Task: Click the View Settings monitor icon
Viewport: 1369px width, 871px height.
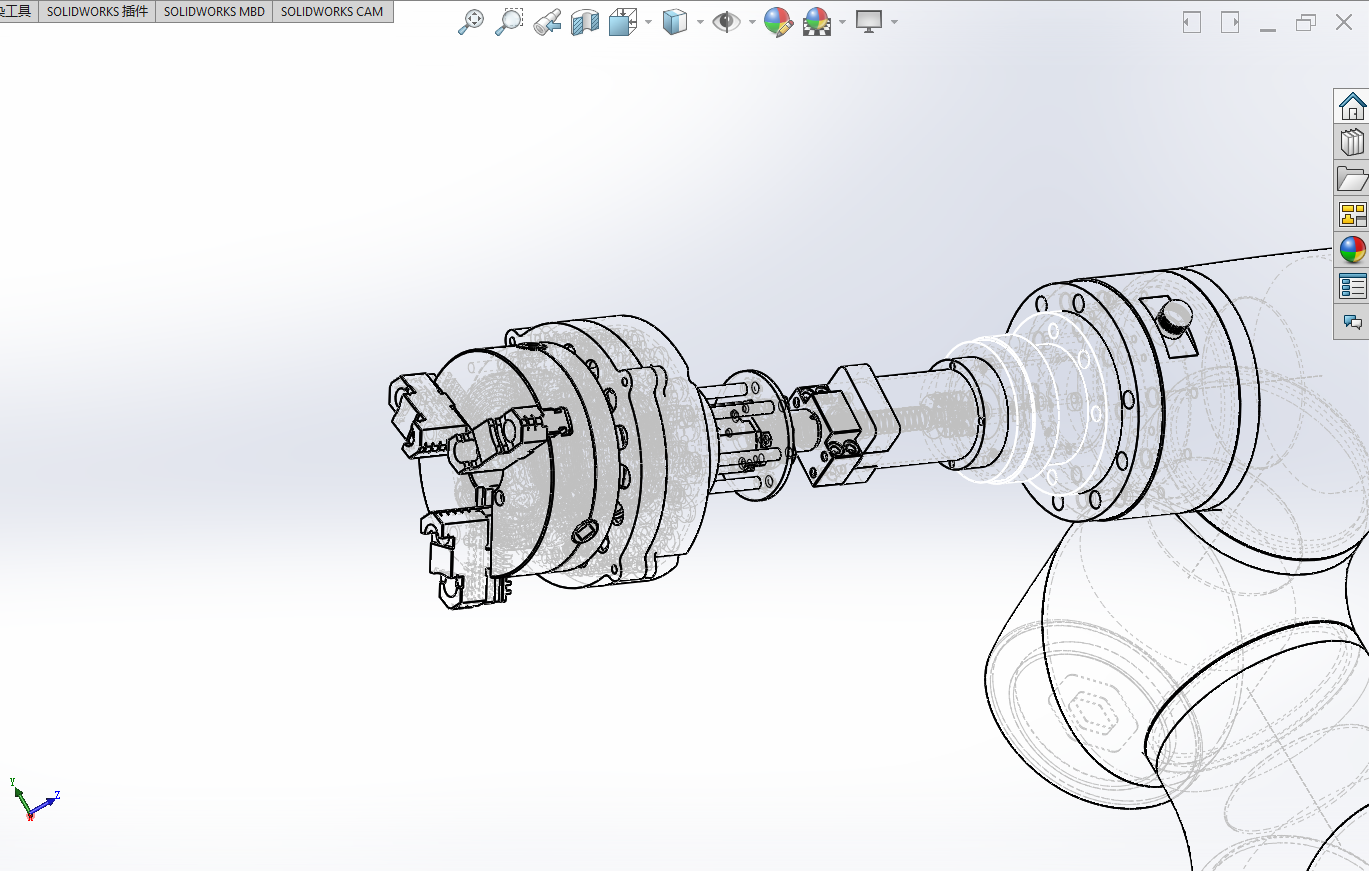Action: 868,22
